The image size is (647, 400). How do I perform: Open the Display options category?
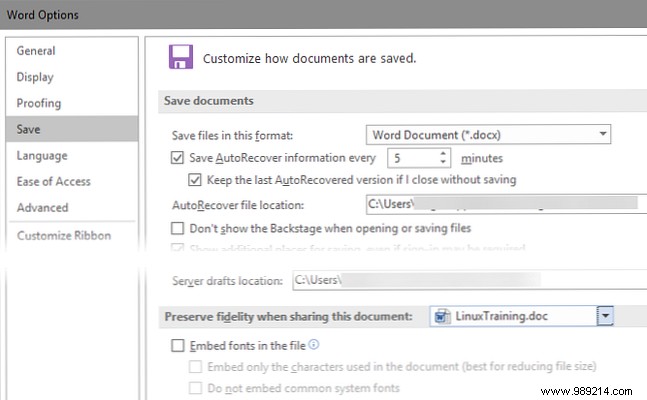pos(35,77)
